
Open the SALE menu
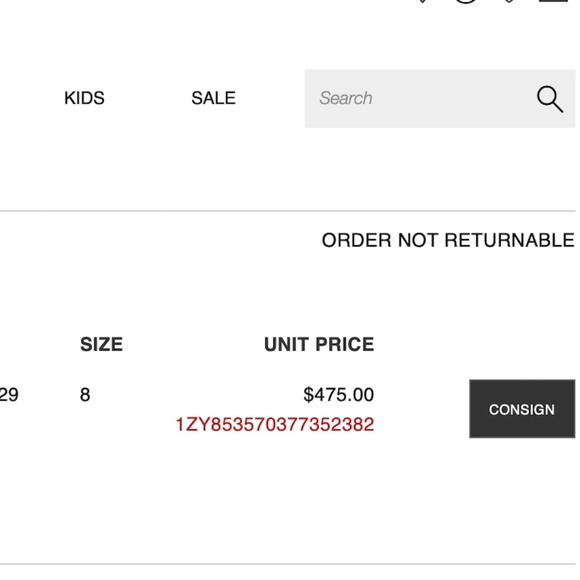tap(213, 98)
